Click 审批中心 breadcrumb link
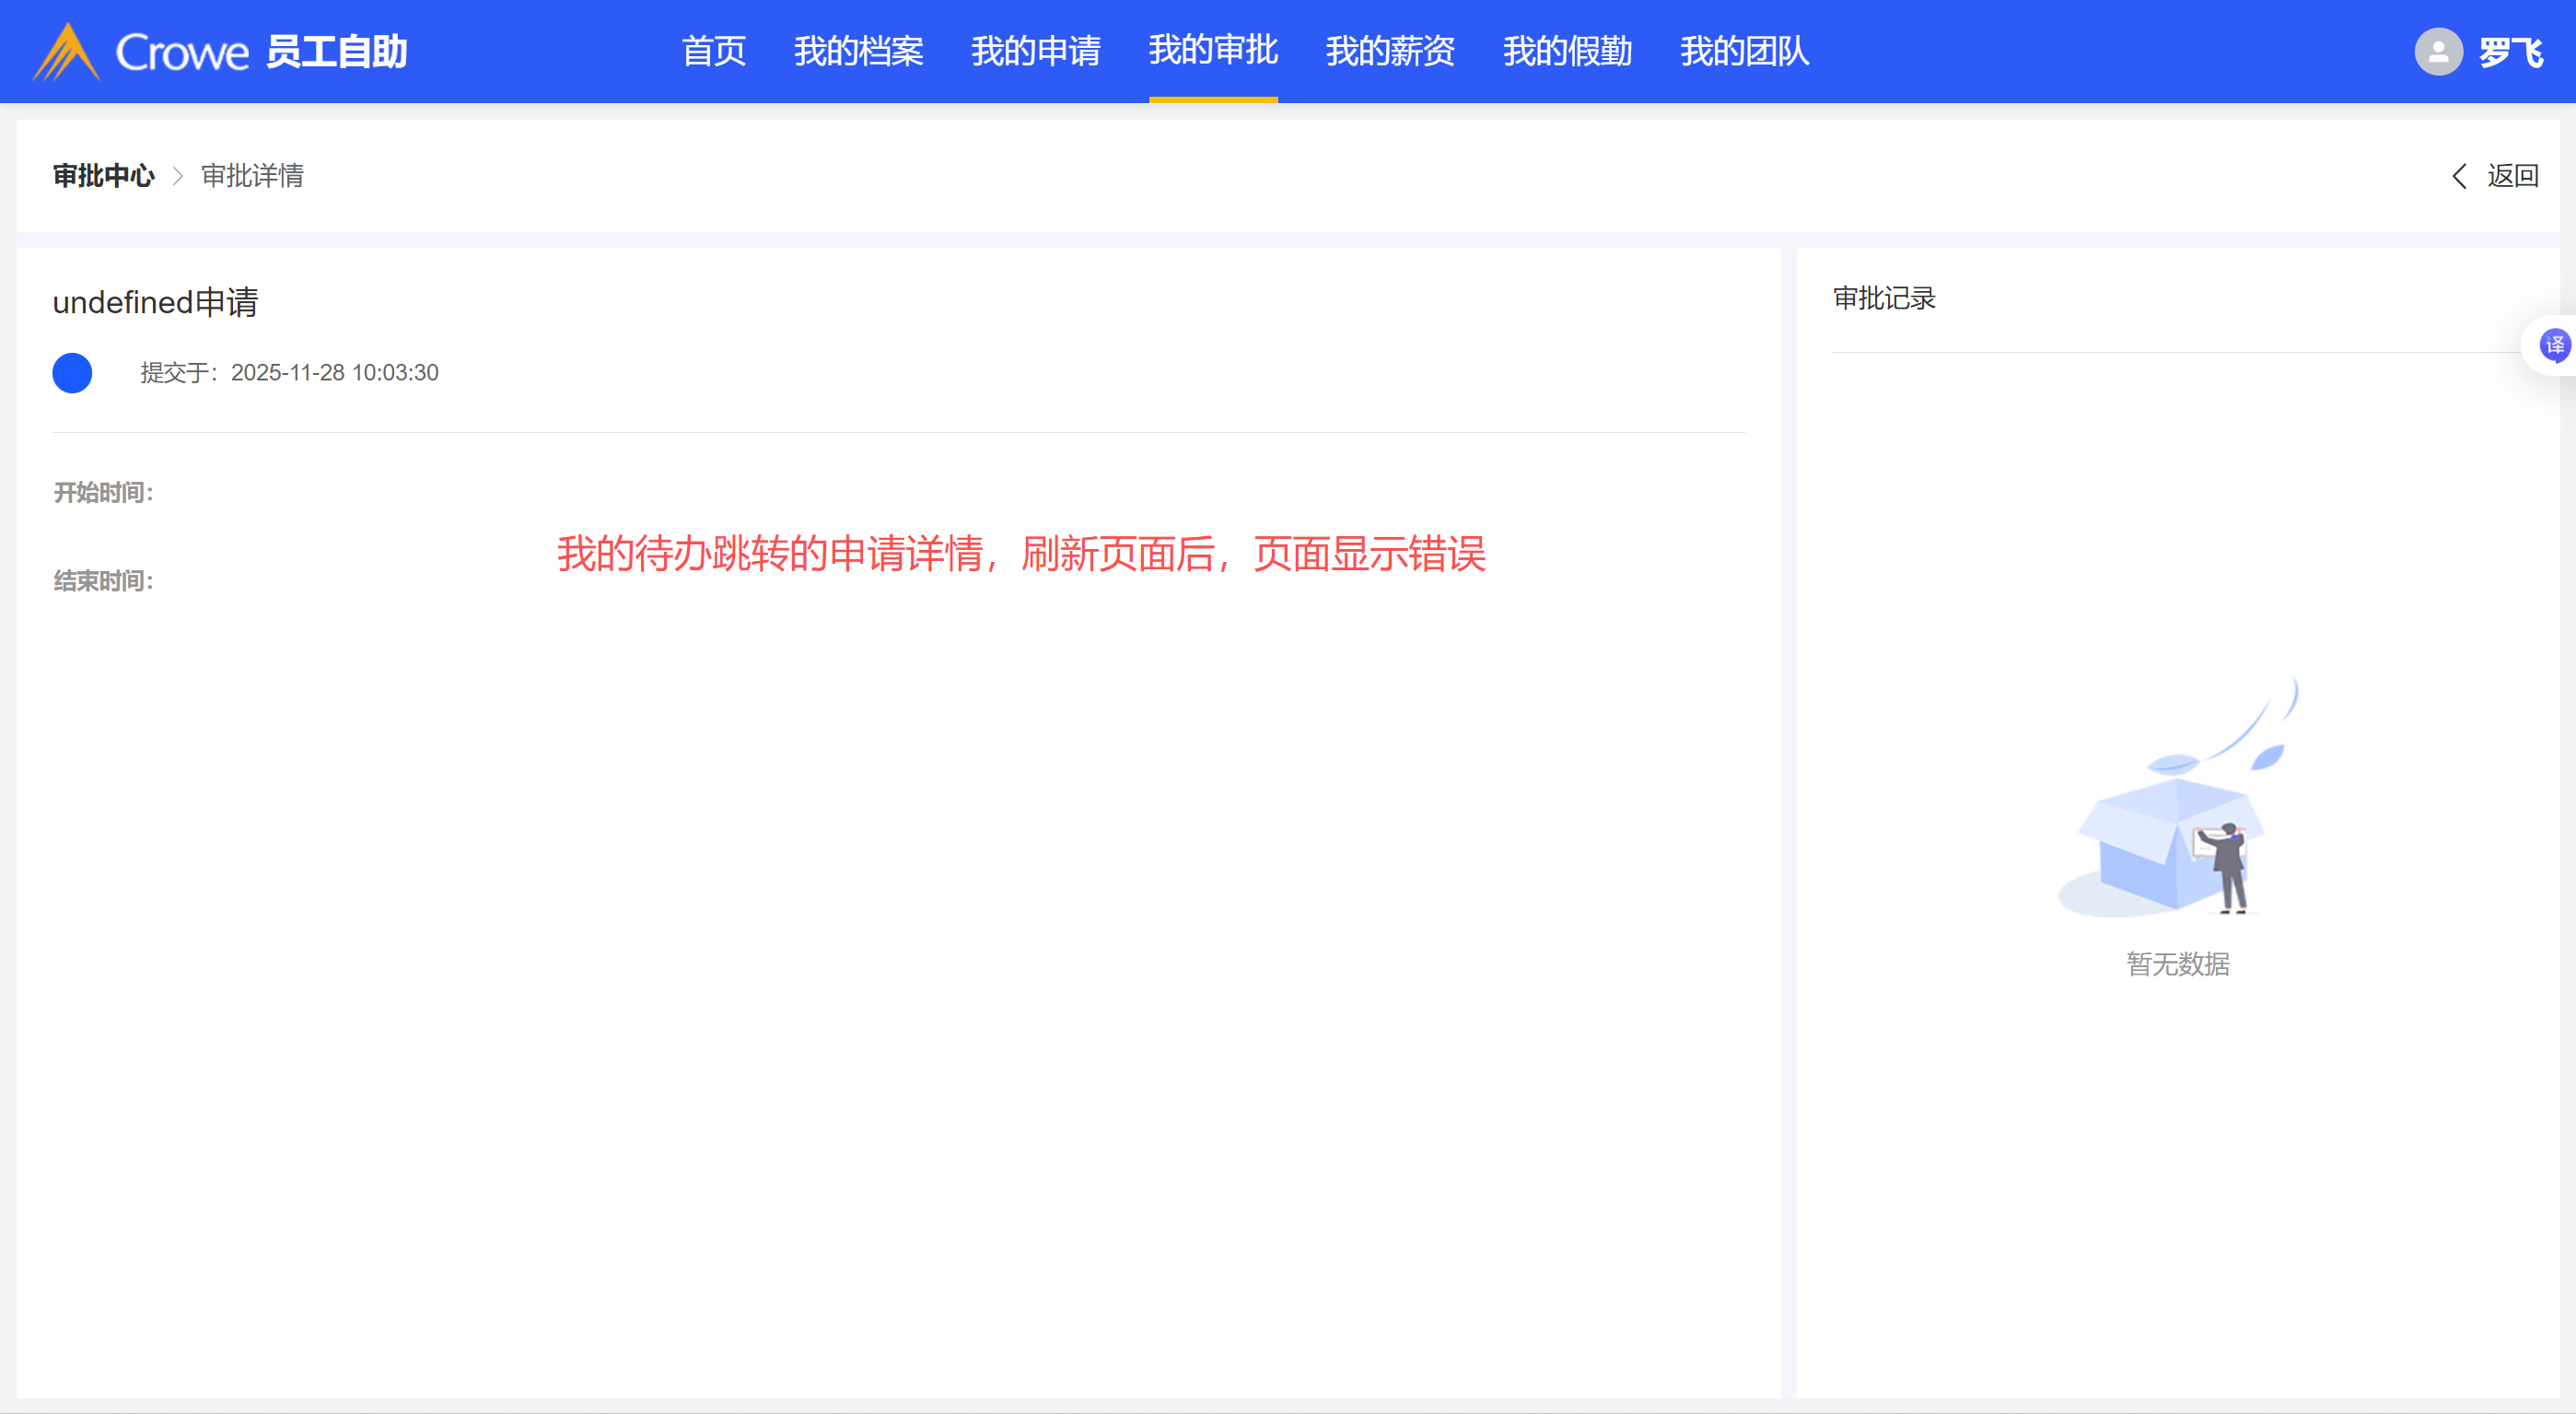Screen dimensions: 2576x1414 [103, 176]
